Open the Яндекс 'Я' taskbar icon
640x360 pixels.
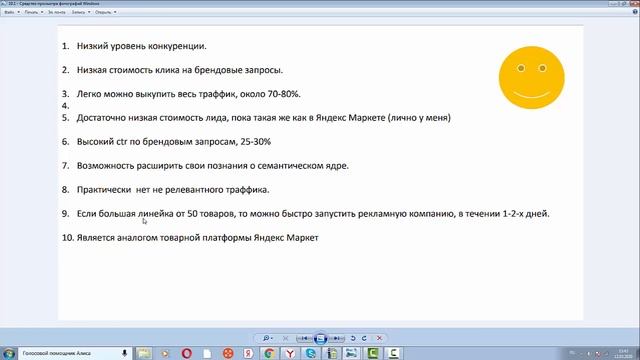coord(248,353)
